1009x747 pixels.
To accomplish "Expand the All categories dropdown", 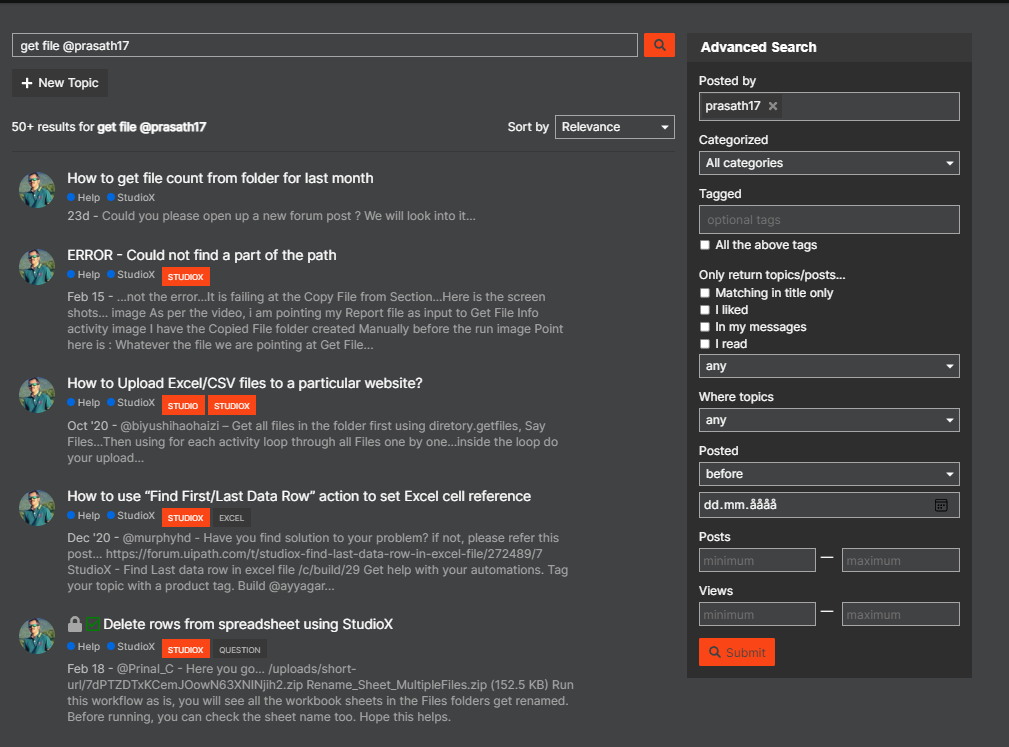I will [828, 163].
